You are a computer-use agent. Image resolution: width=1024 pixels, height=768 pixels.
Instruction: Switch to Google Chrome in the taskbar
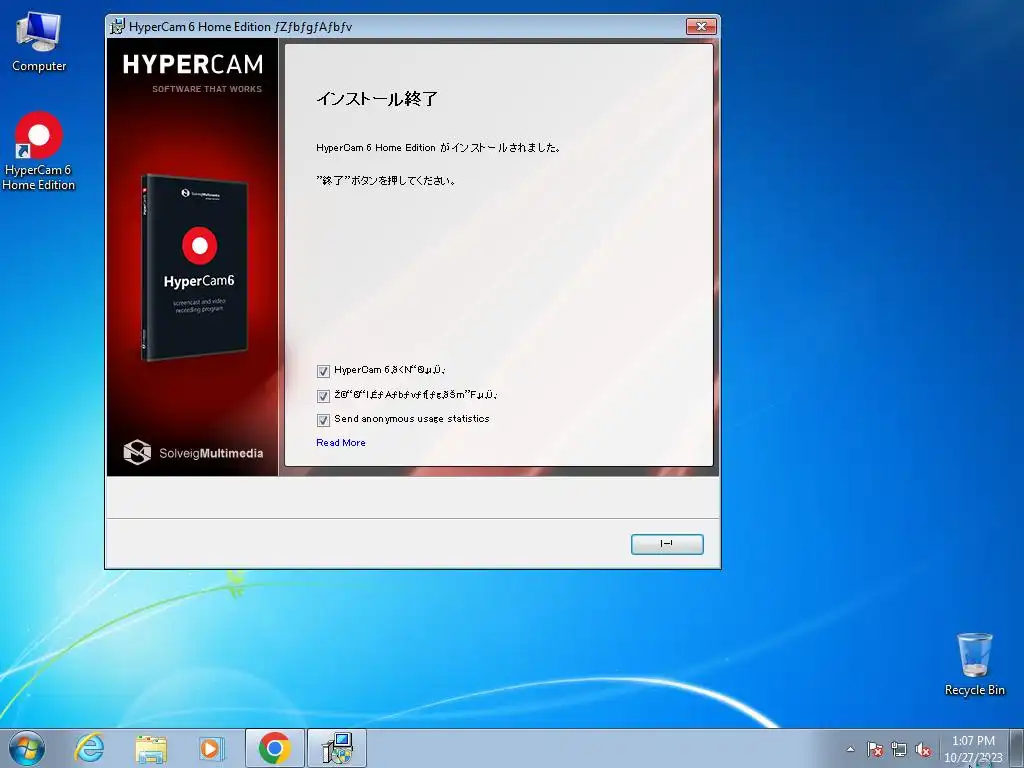275,748
